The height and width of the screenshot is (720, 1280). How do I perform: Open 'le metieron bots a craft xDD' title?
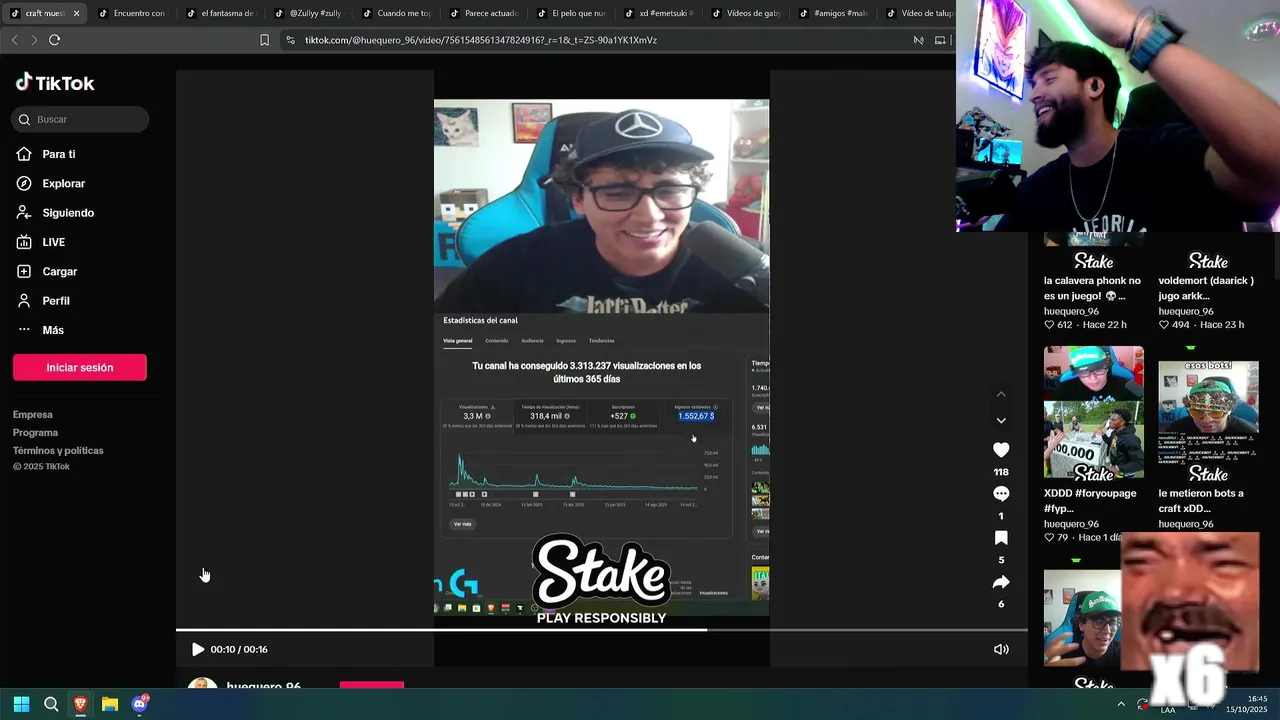[x=1201, y=500]
